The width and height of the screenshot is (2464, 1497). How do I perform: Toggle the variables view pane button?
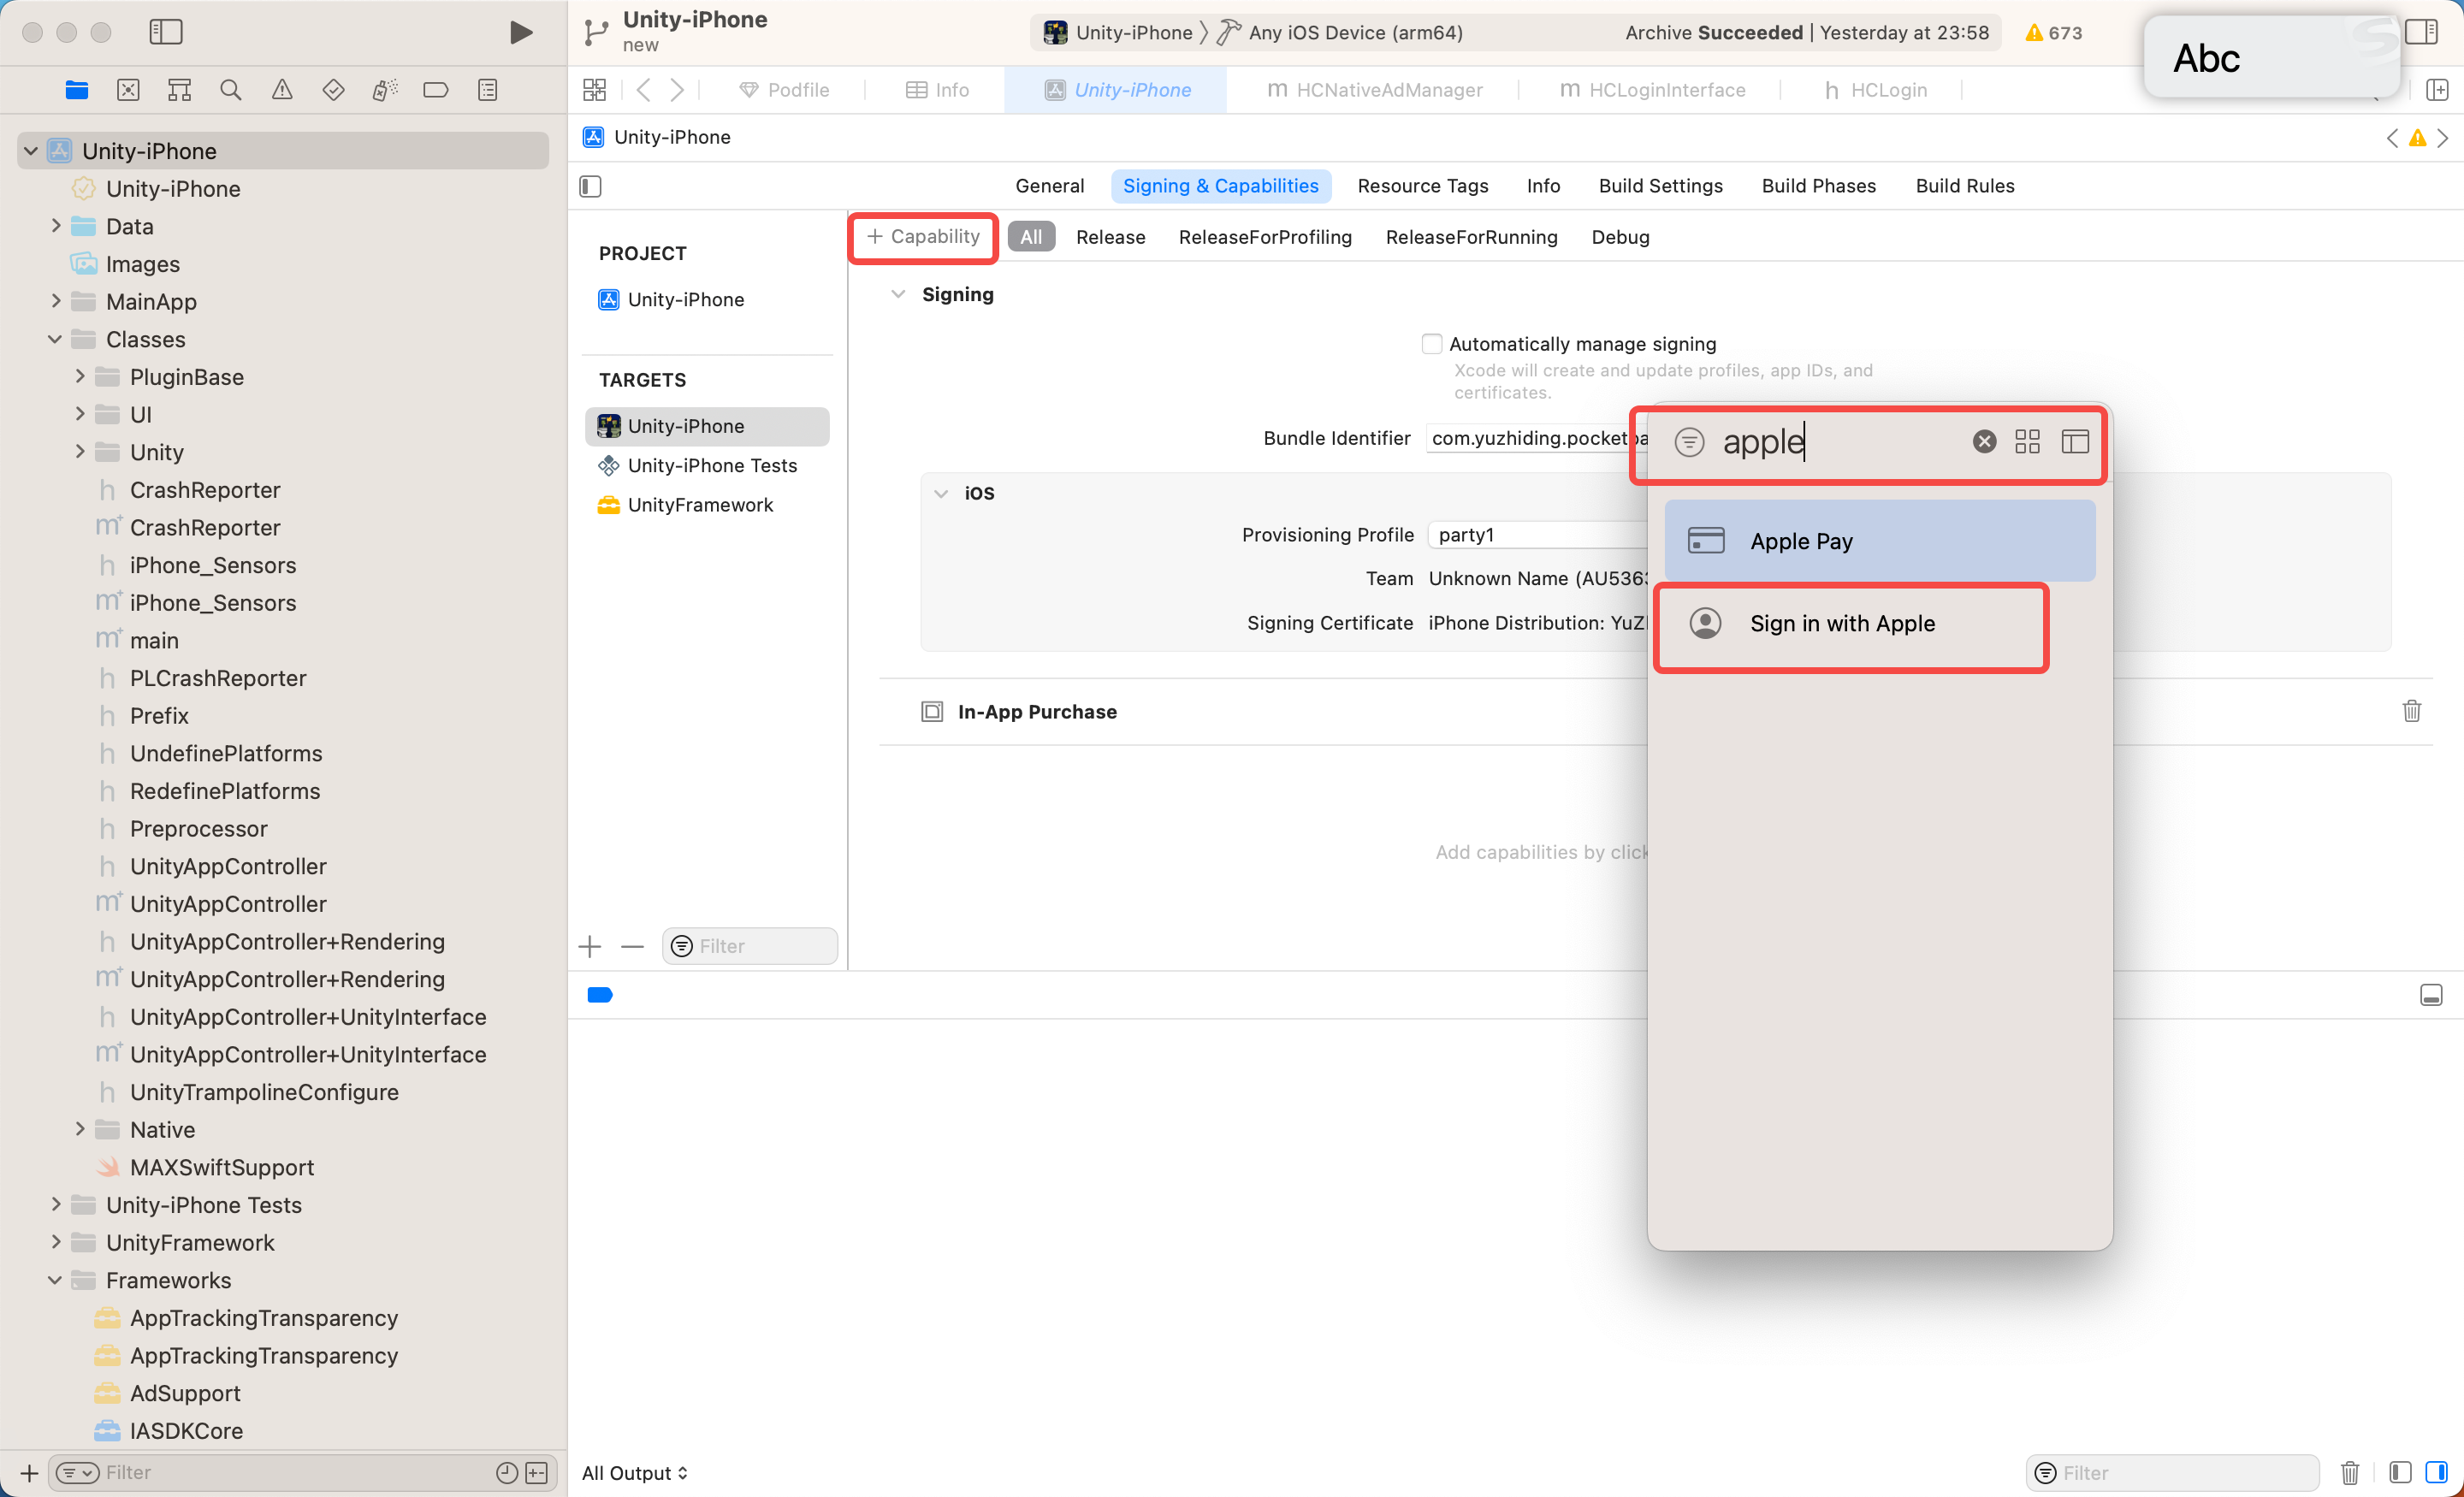2399,1472
